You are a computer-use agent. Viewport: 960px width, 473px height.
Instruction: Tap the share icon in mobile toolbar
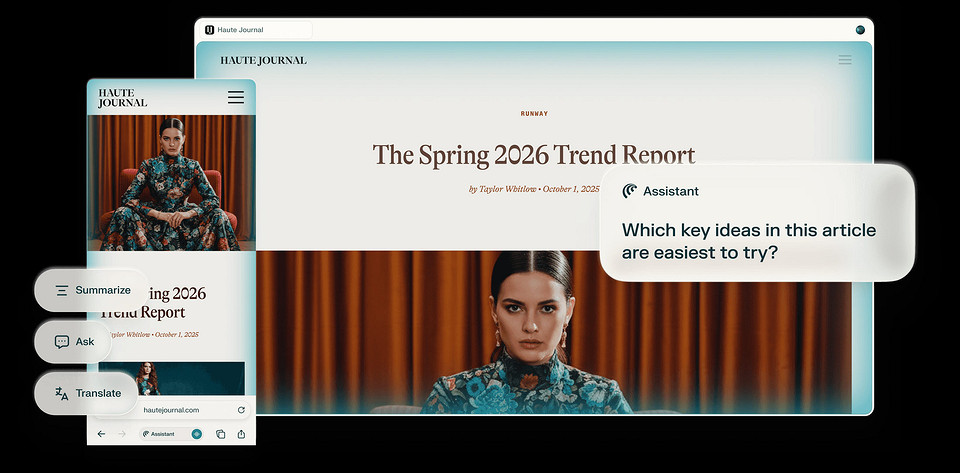coord(241,434)
